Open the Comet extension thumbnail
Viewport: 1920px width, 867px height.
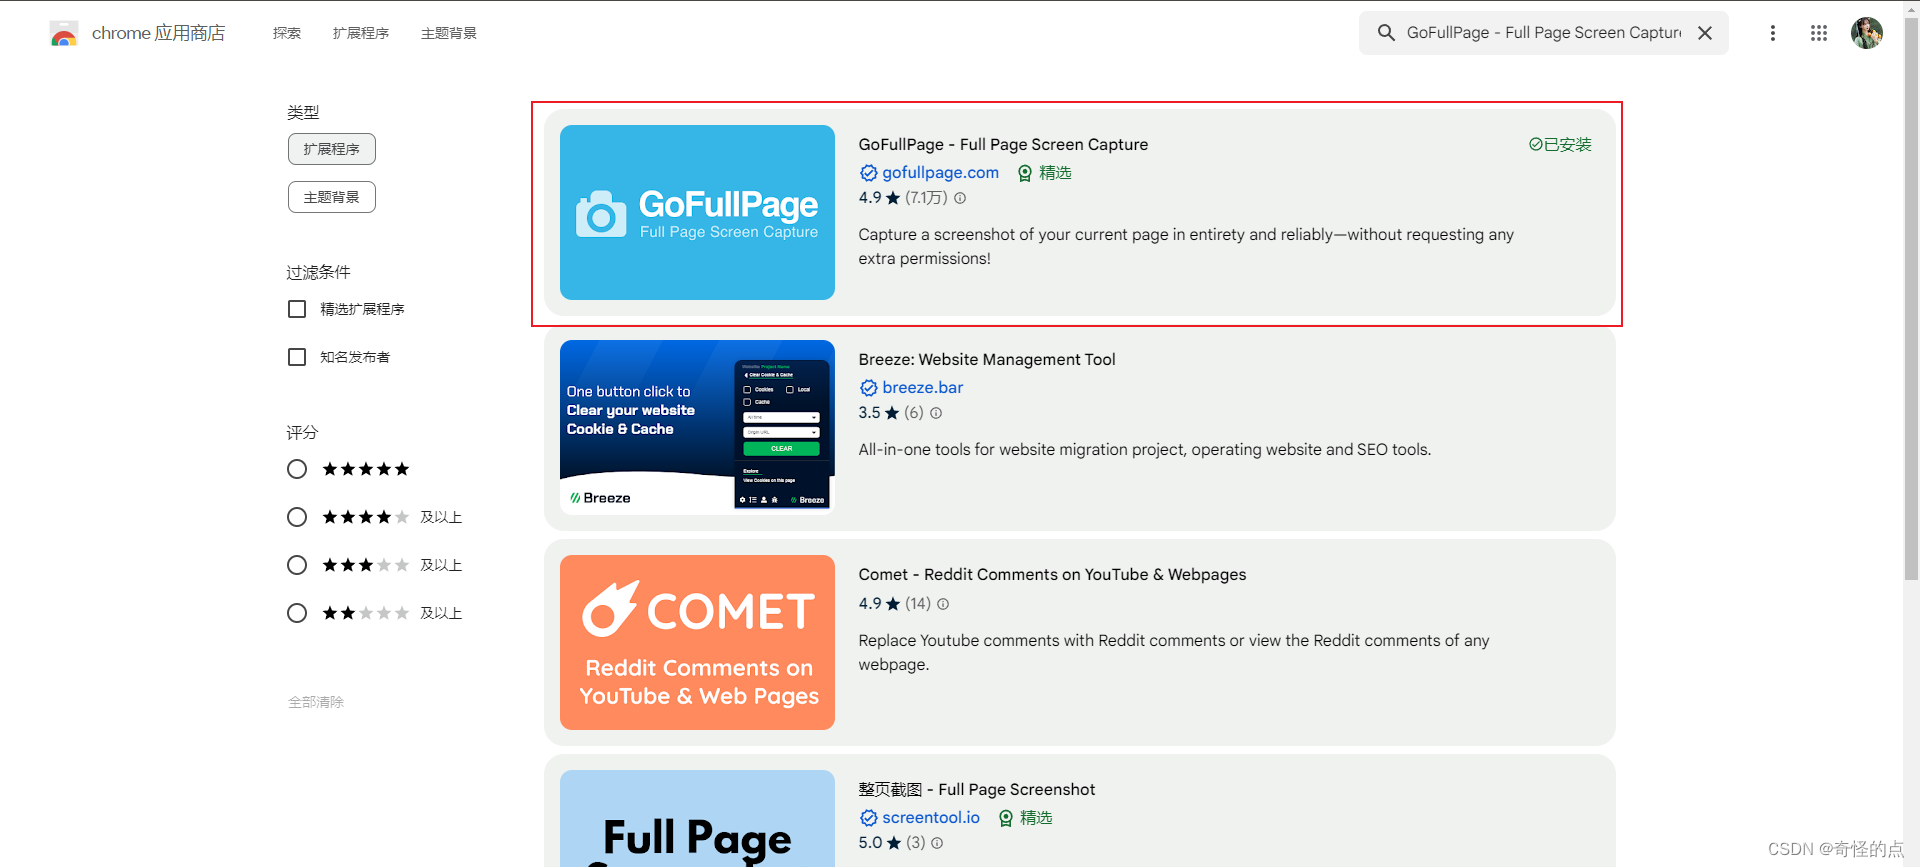(697, 642)
